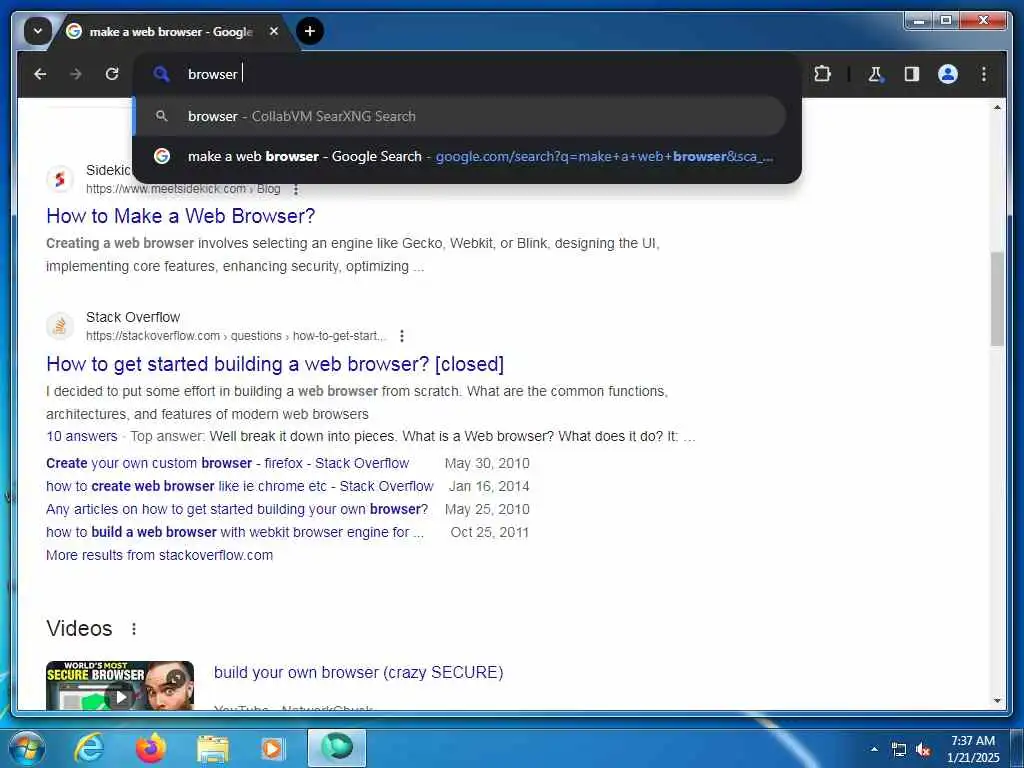Select active browser app in taskbar
The image size is (1024, 768).
337,748
